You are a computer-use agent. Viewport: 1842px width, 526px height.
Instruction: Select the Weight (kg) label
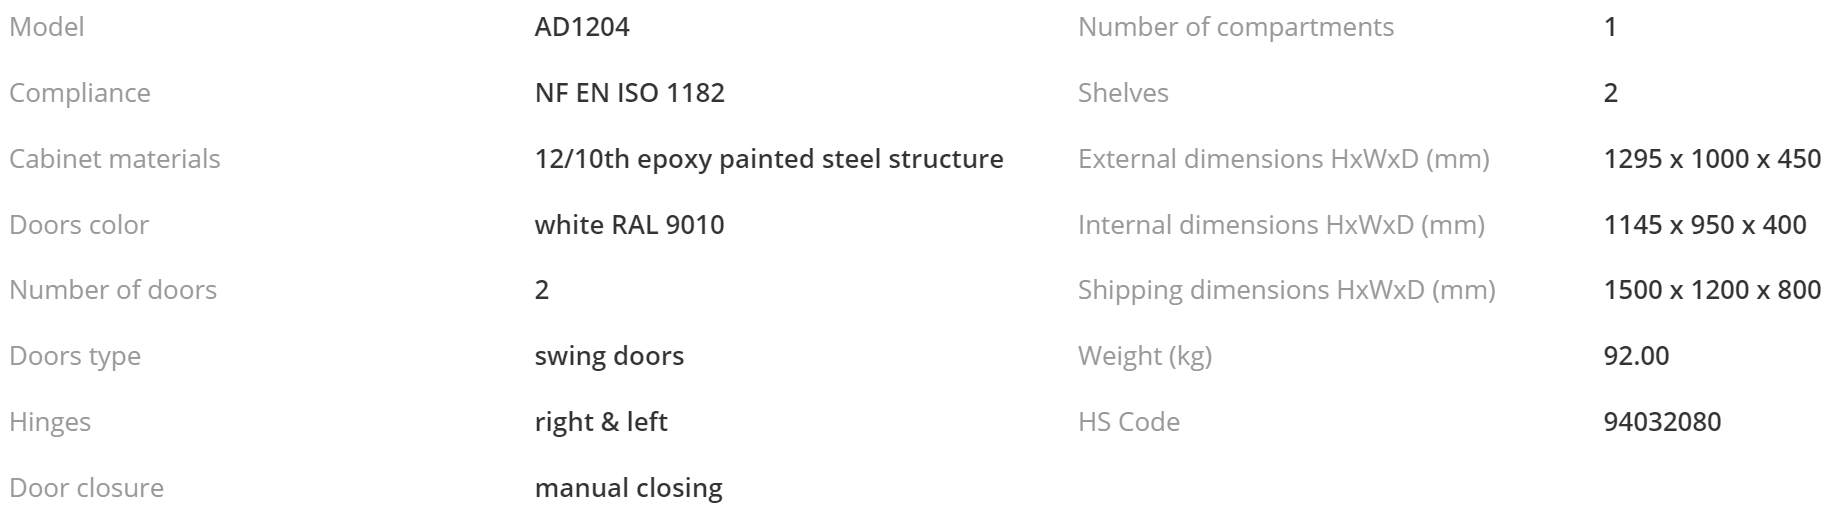tap(1145, 356)
